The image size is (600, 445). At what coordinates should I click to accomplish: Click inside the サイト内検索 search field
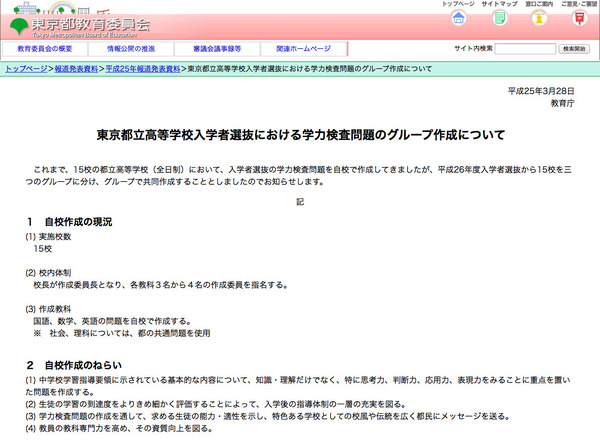pos(525,49)
